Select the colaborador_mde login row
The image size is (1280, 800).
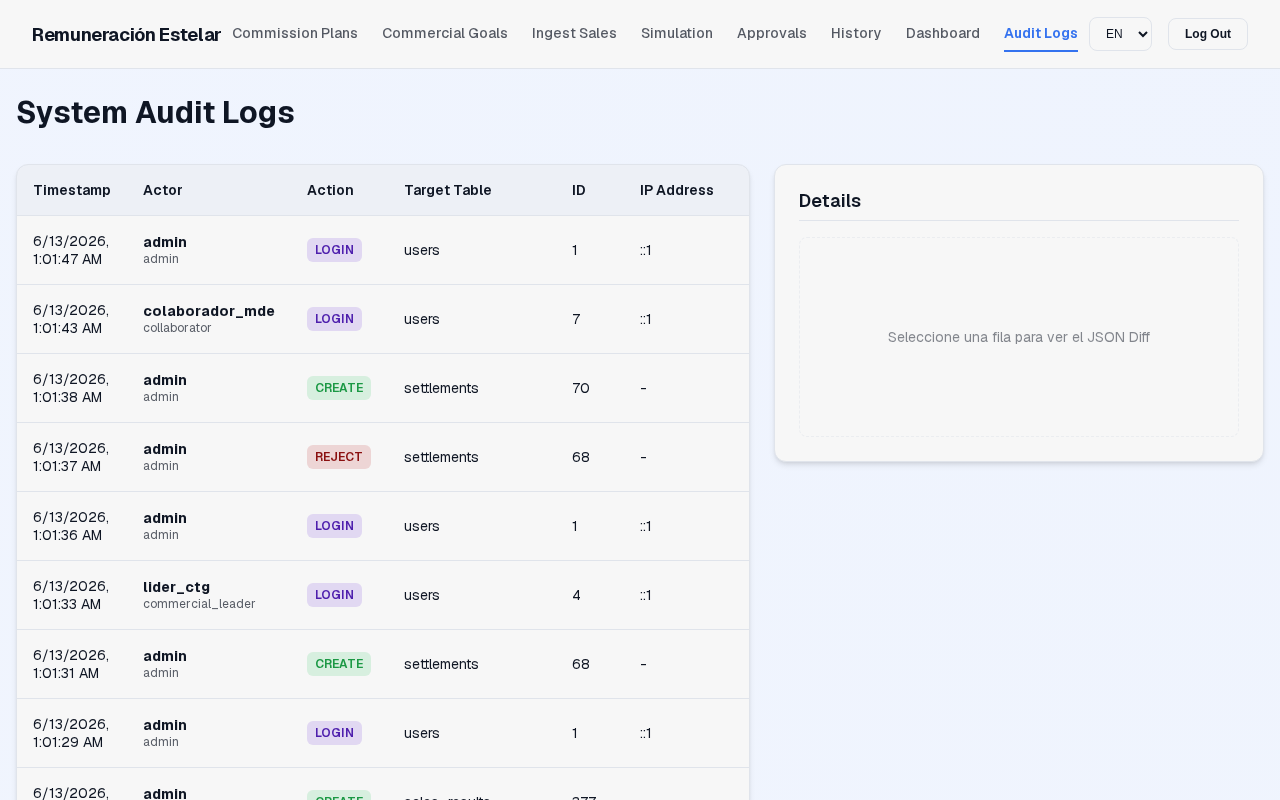point(383,319)
